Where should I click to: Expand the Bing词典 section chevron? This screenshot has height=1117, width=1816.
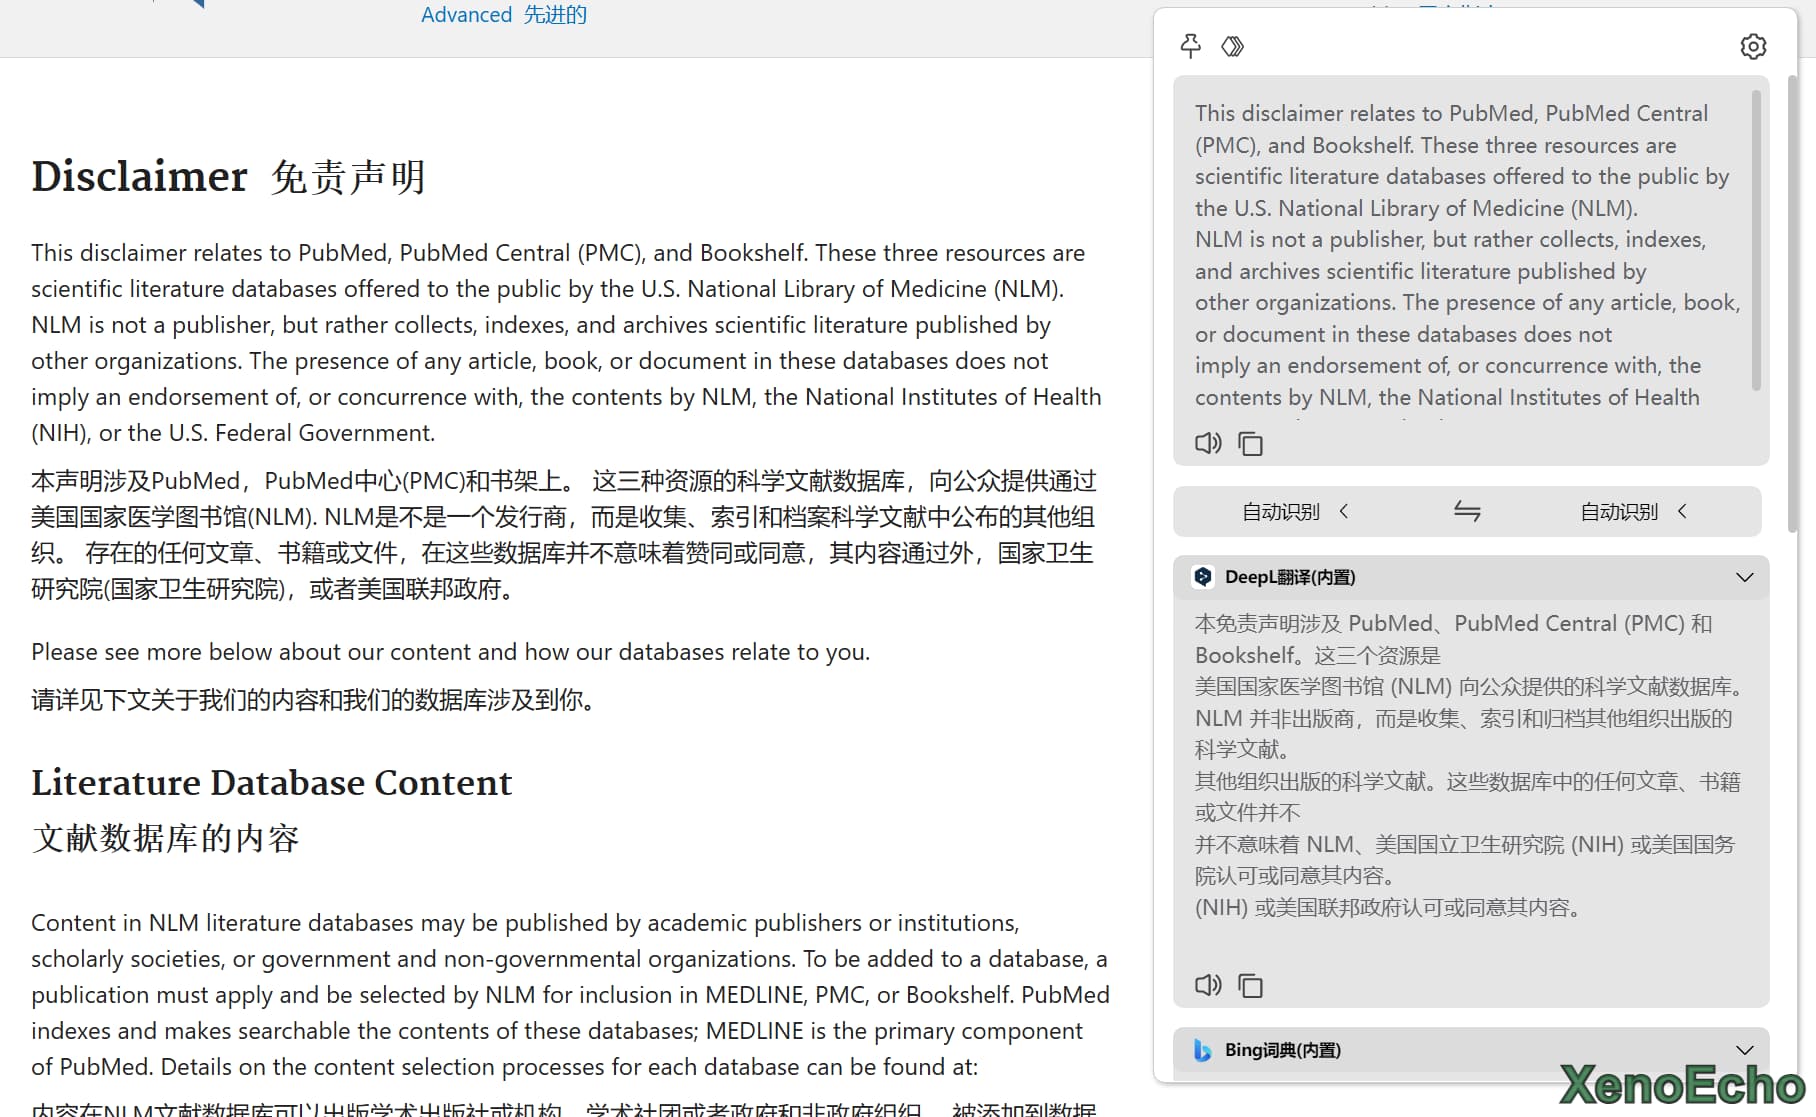(1745, 1050)
